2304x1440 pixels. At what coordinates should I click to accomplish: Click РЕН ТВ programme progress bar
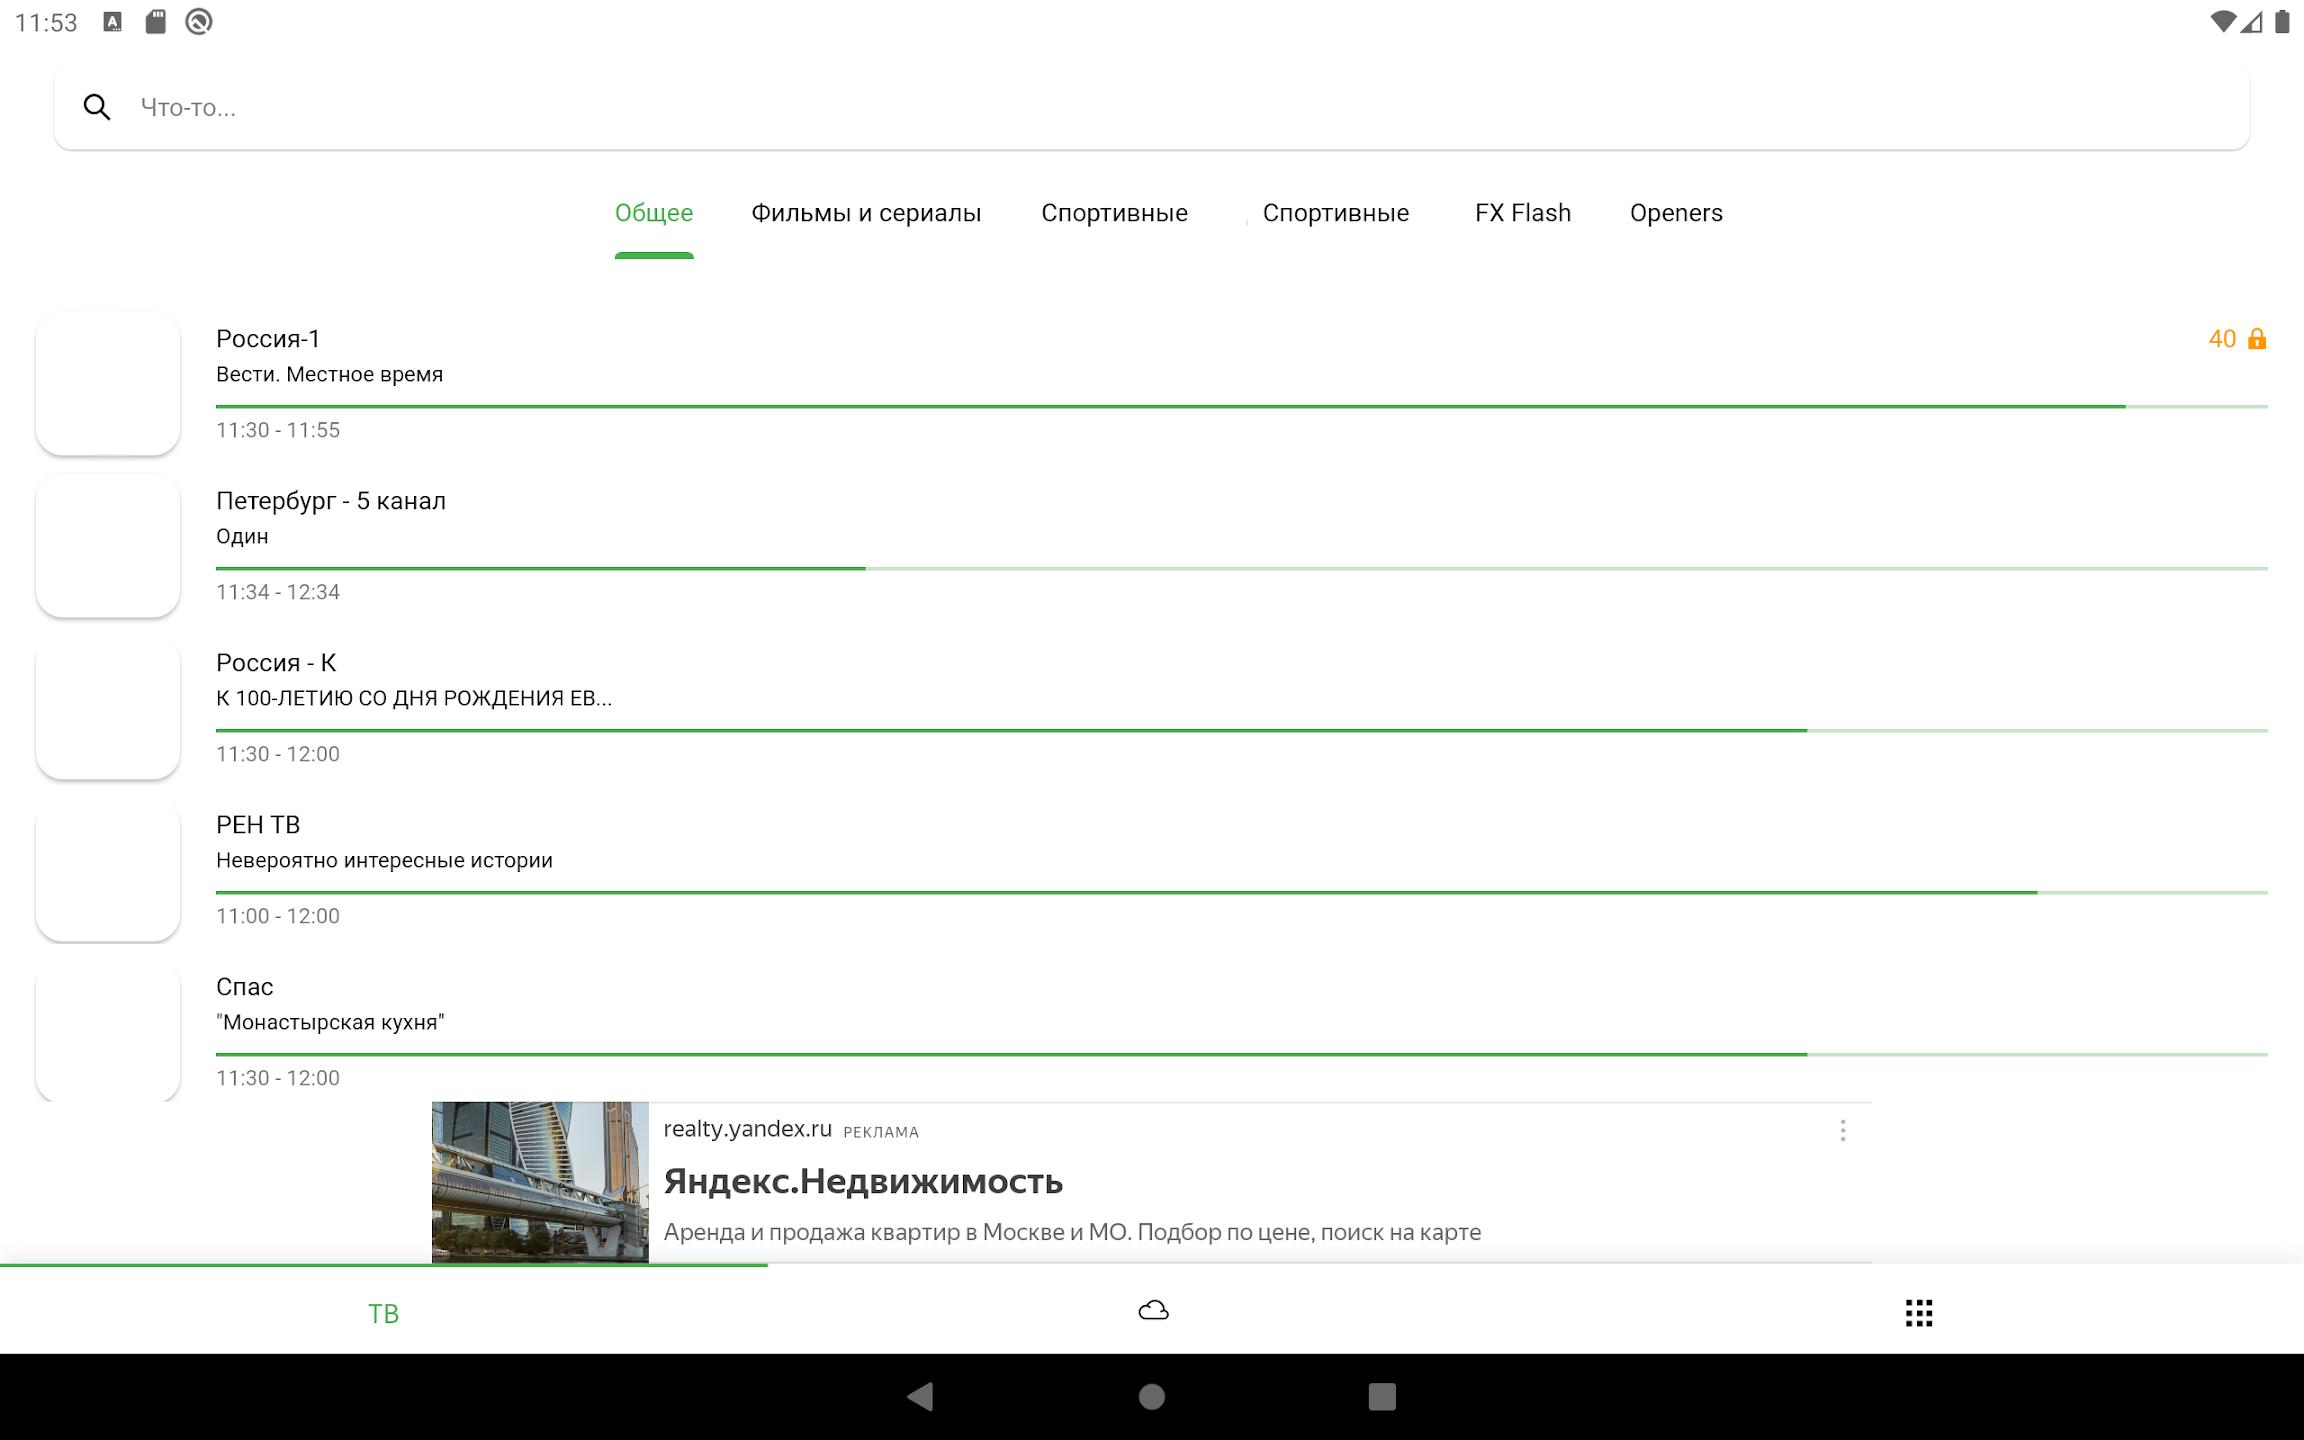(x=1242, y=892)
